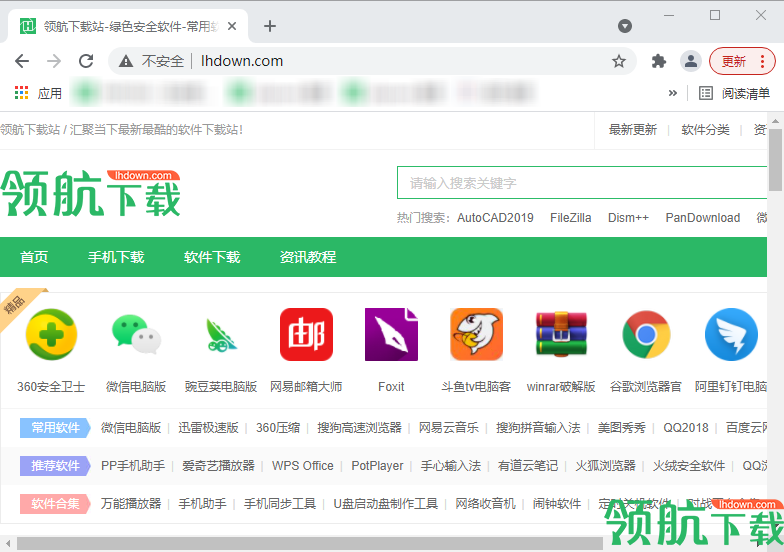Select the 软件下载 navigation tab
This screenshot has width=784, height=552.
tap(212, 257)
